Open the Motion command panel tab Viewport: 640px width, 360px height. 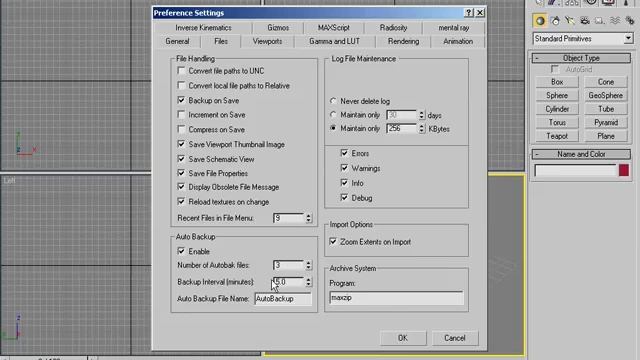coord(591,2)
